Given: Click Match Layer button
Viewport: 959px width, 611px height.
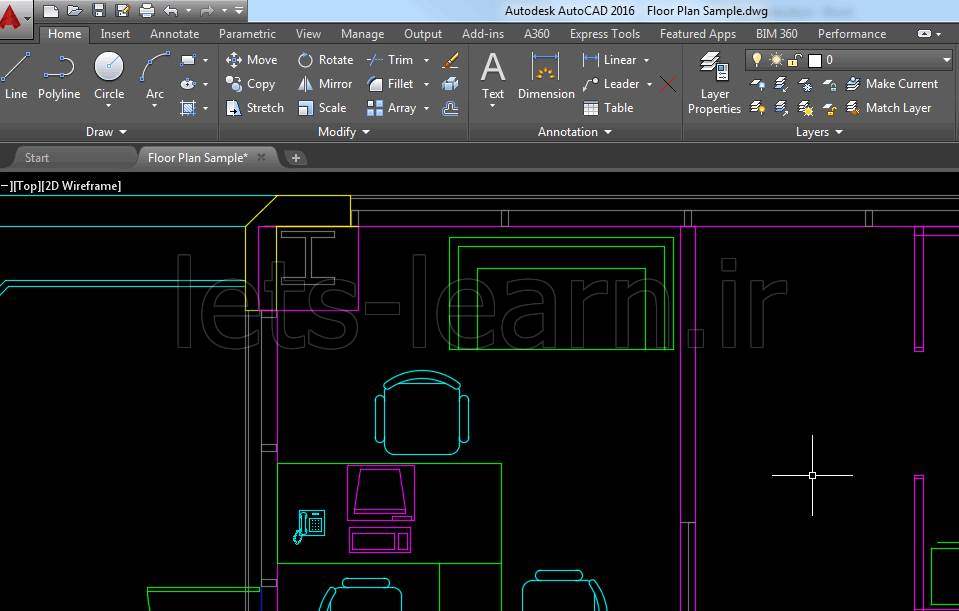Looking at the screenshot, I should [x=889, y=108].
